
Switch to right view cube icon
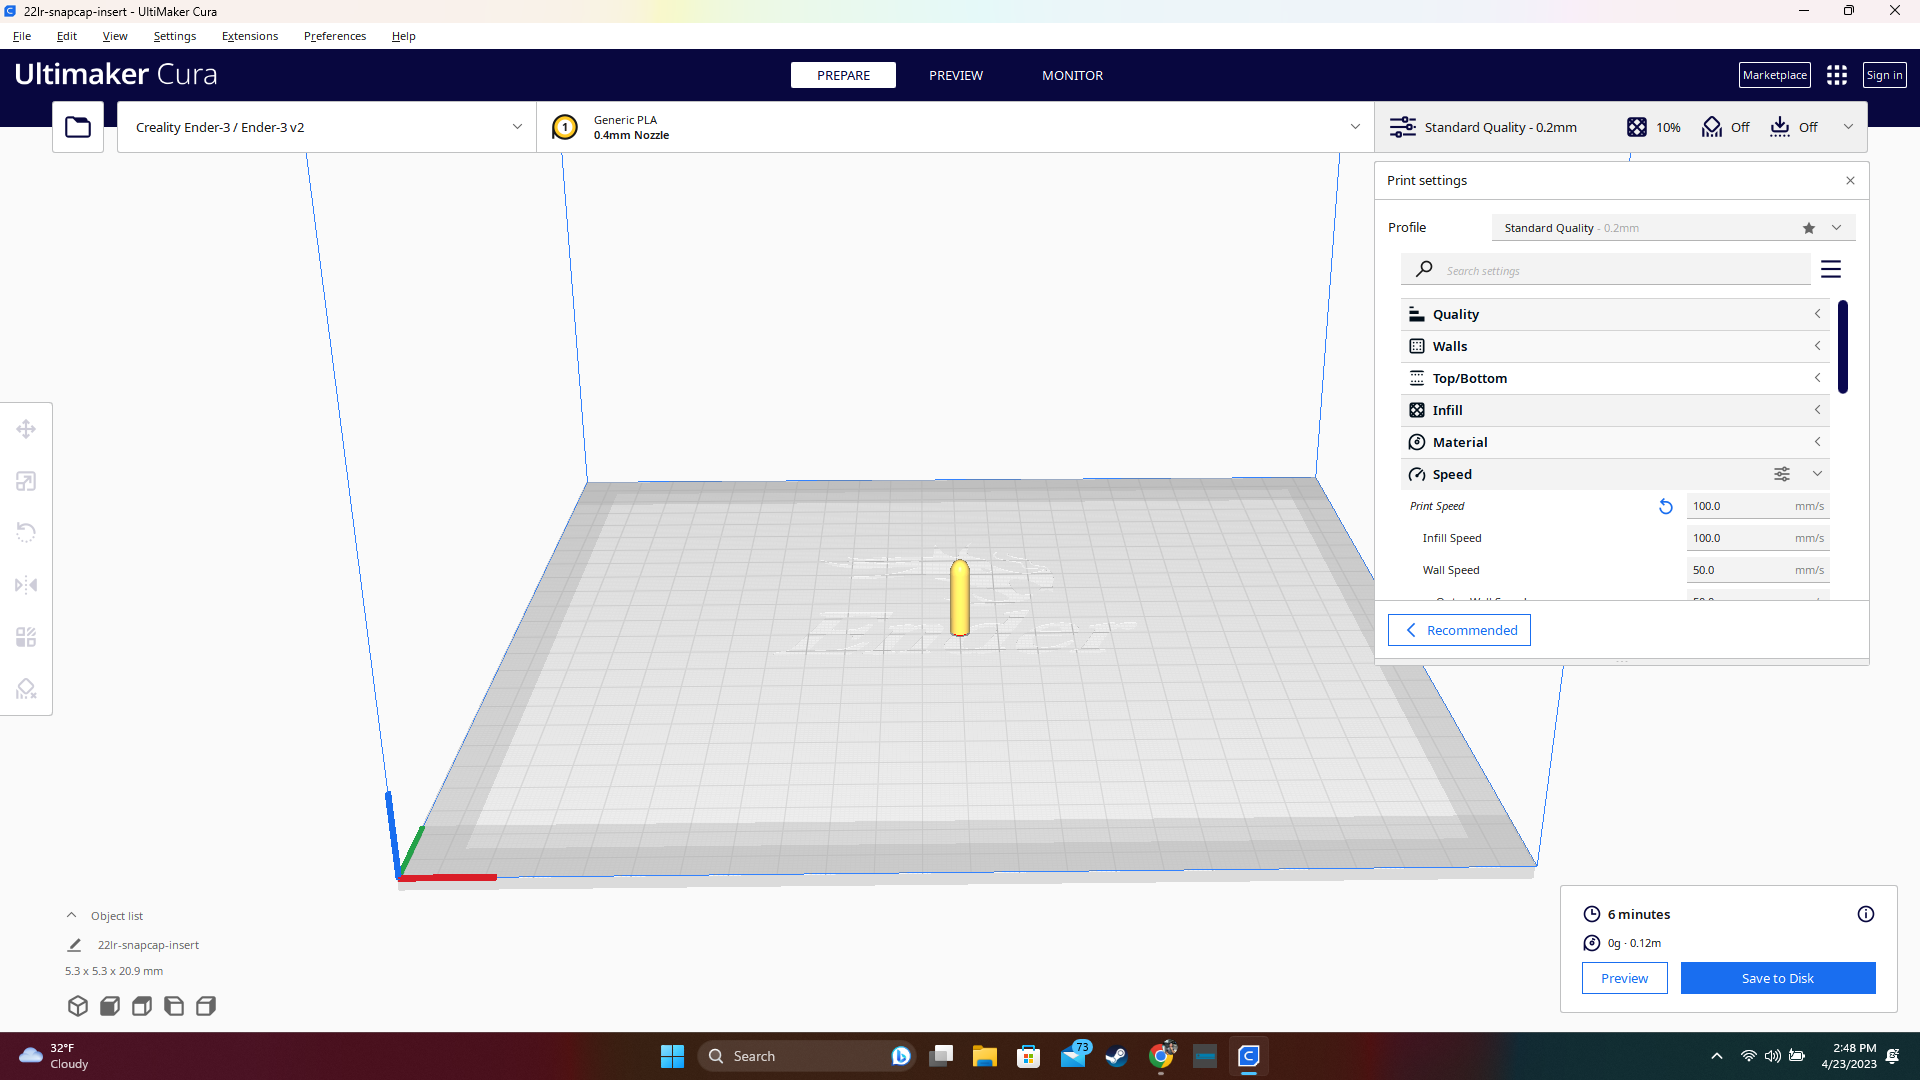[x=206, y=1006]
